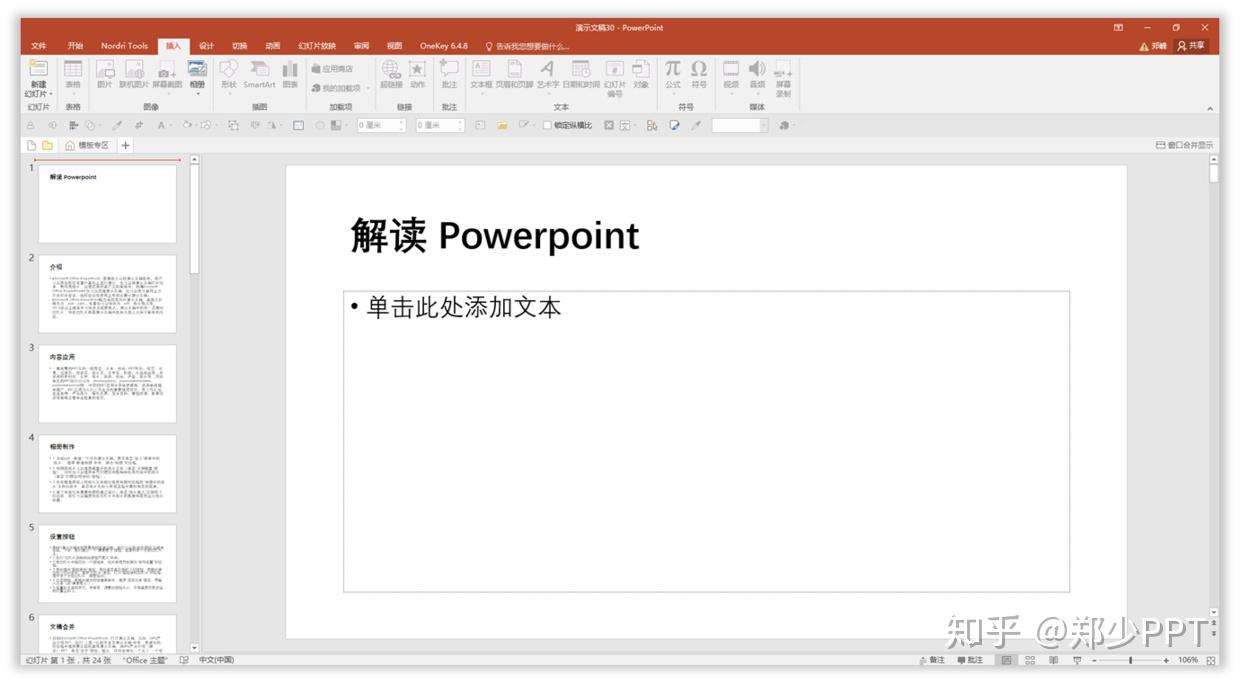The width and height of the screenshot is (1240, 683).
Task: Click the 音频 (Audio) speaker icon
Action: 757,69
